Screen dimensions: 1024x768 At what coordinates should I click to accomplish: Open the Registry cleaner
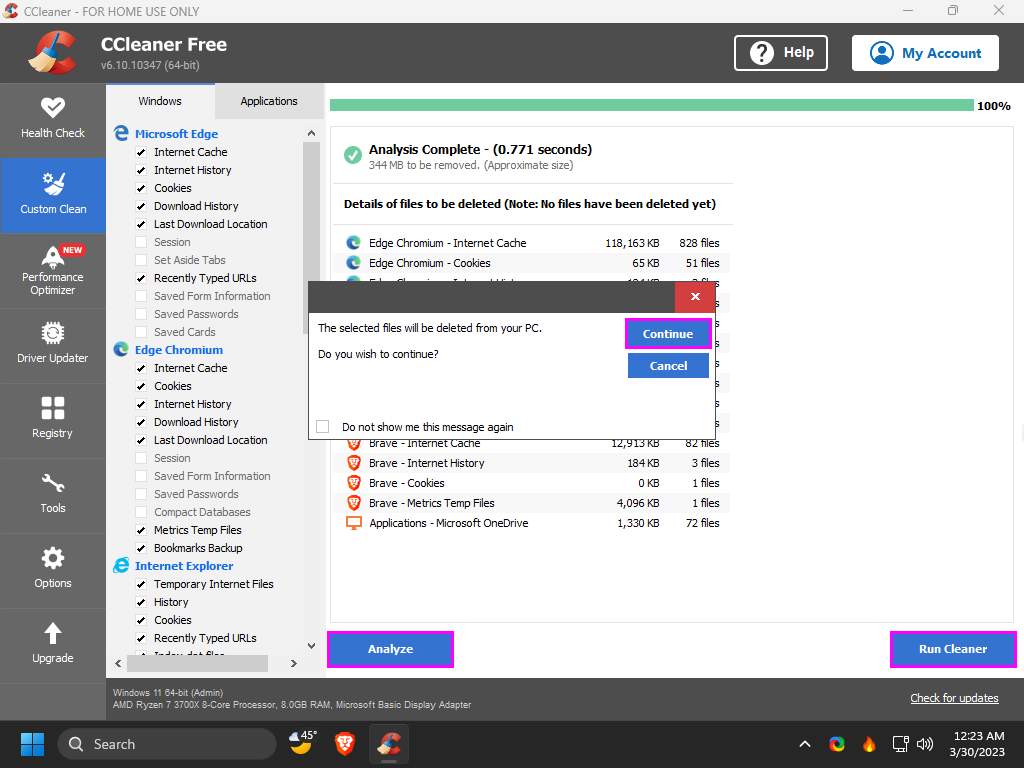53,421
